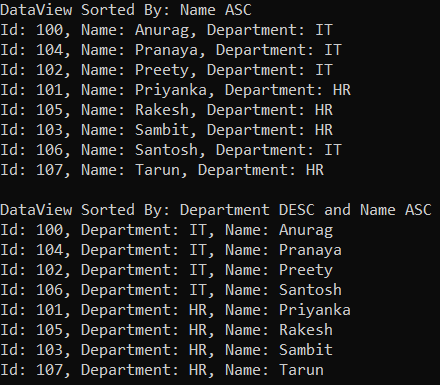Click line 'Department: IT, Name: Santosh'
The height and width of the screenshot is (385, 440).
[171, 290]
